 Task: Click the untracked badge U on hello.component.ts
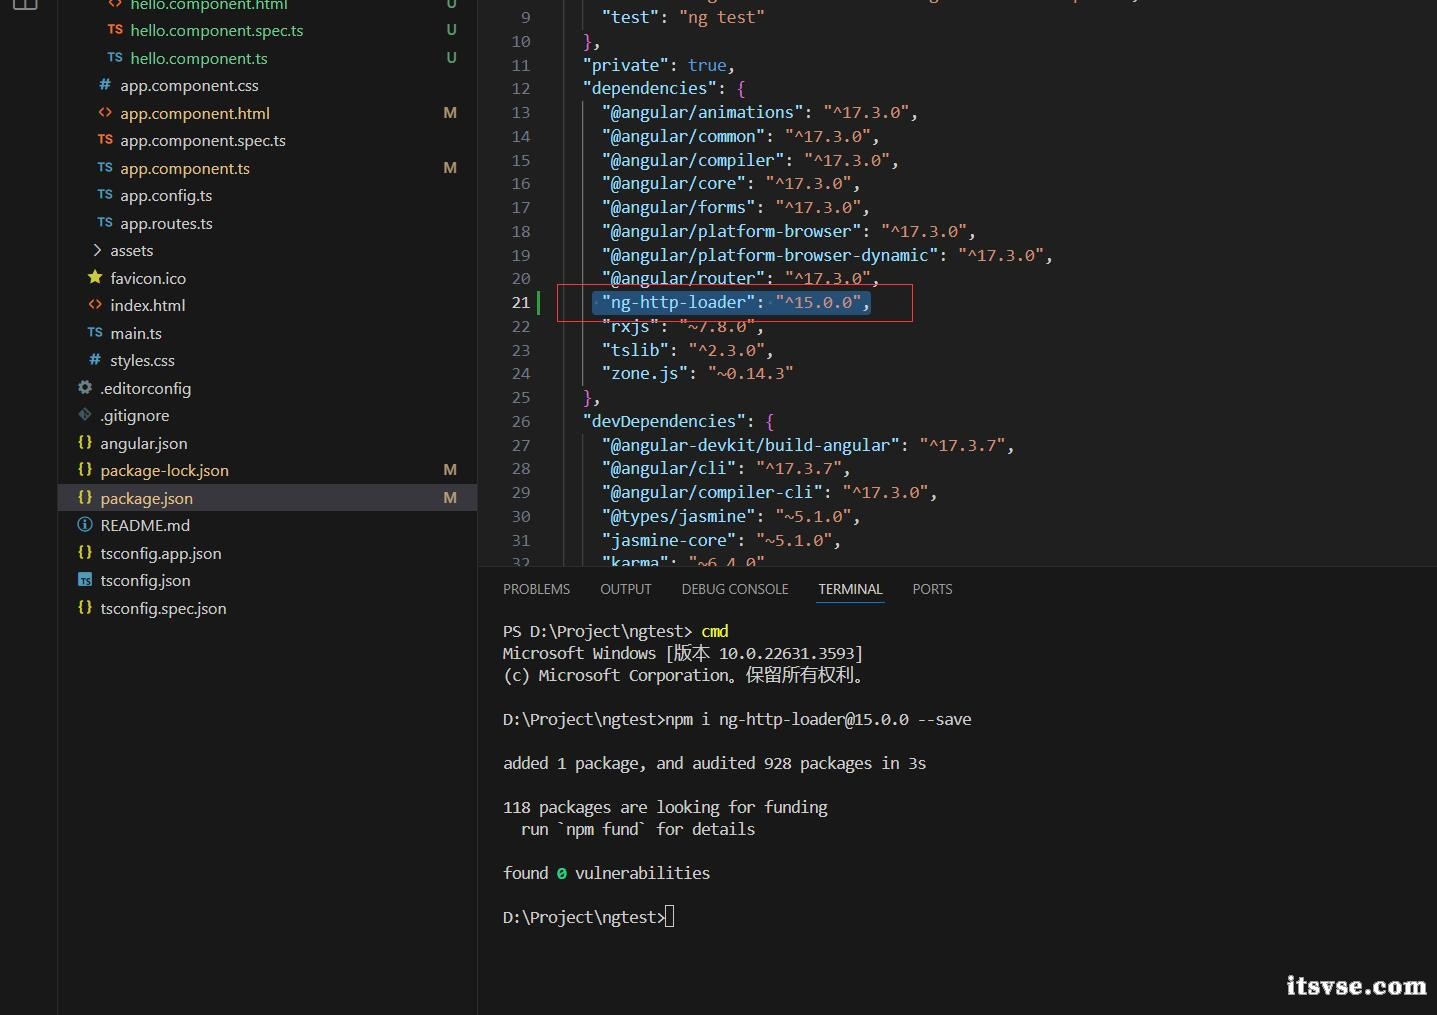pos(452,58)
